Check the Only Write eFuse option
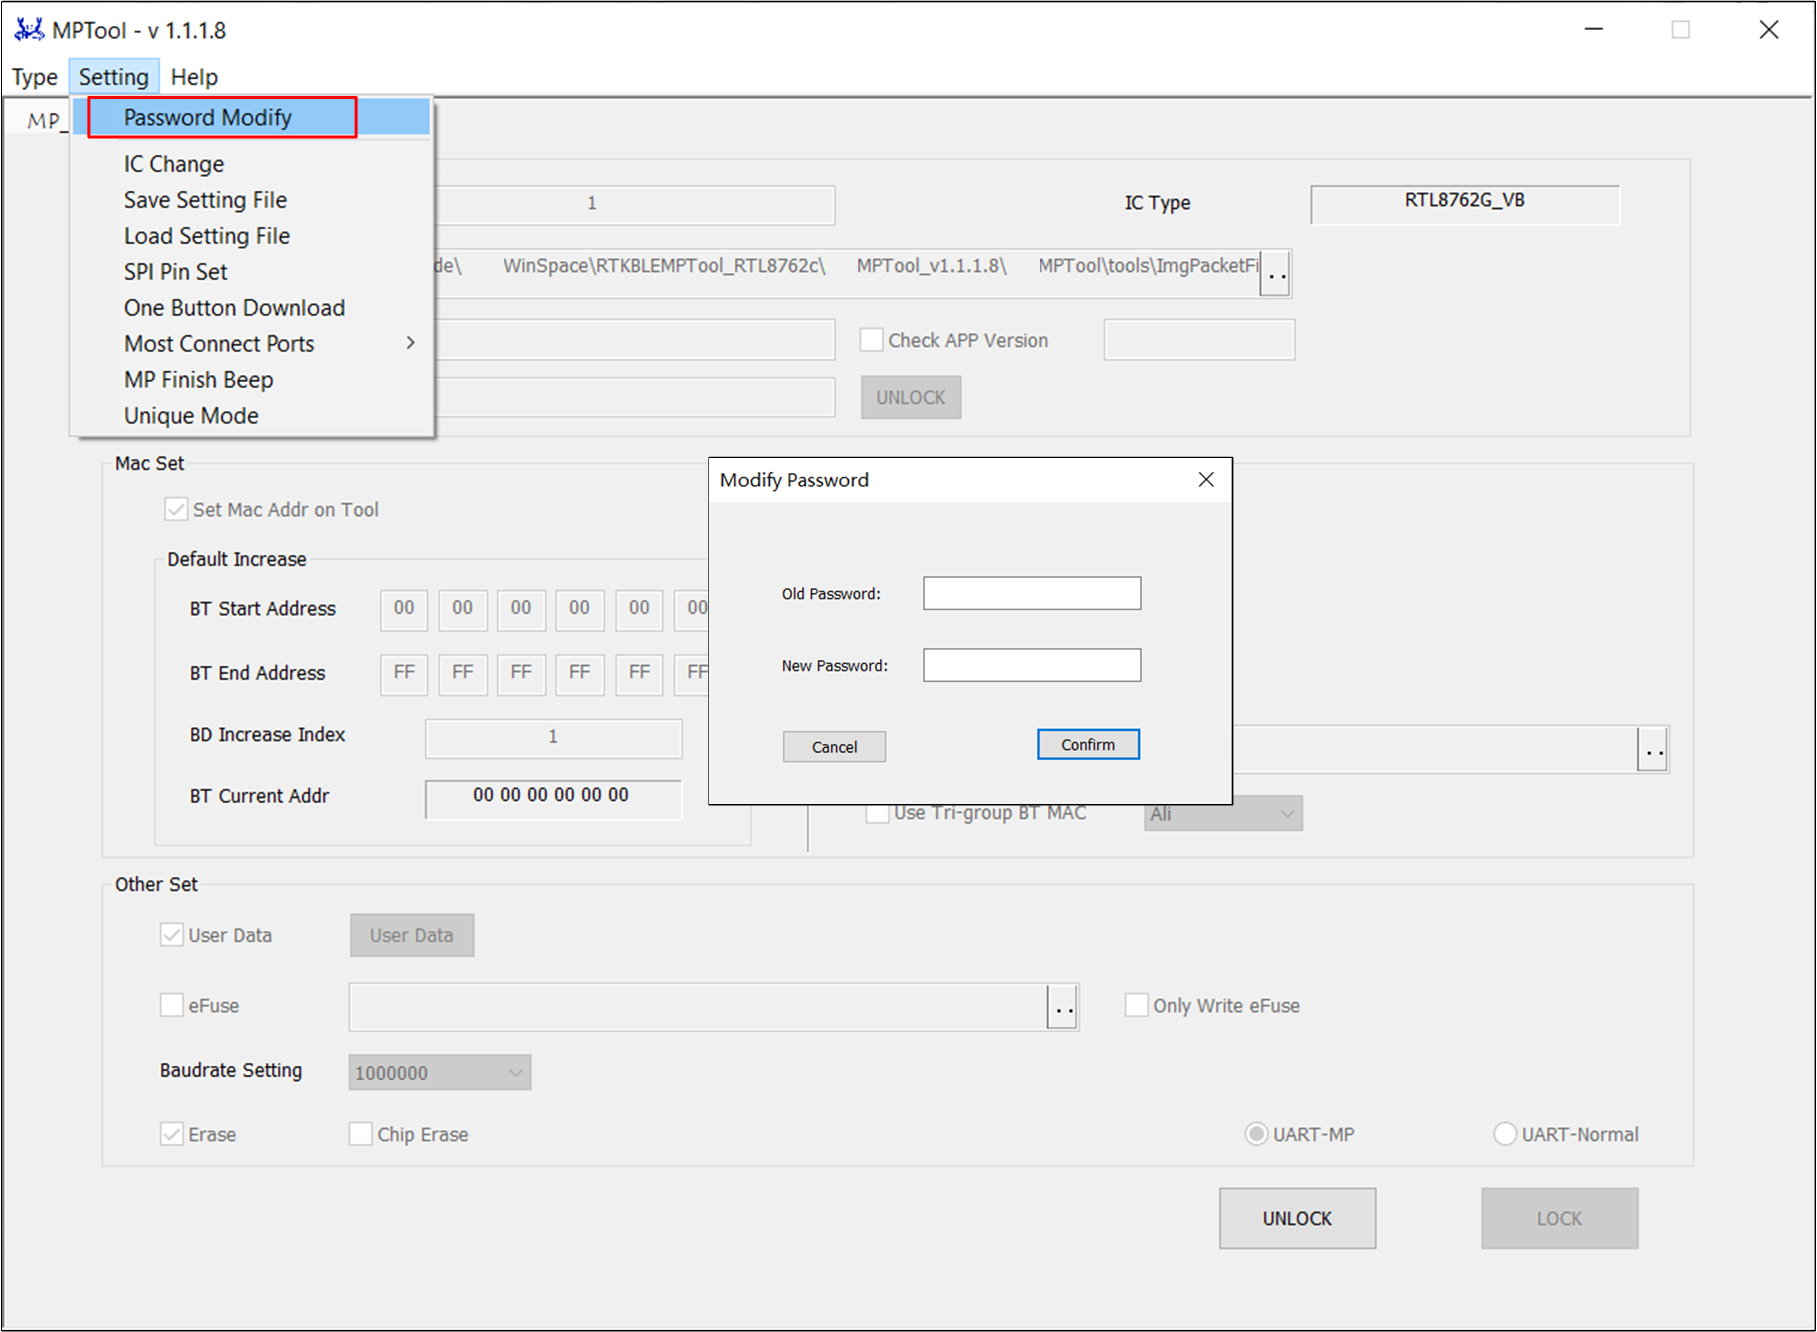 pyautogui.click(x=1137, y=1005)
